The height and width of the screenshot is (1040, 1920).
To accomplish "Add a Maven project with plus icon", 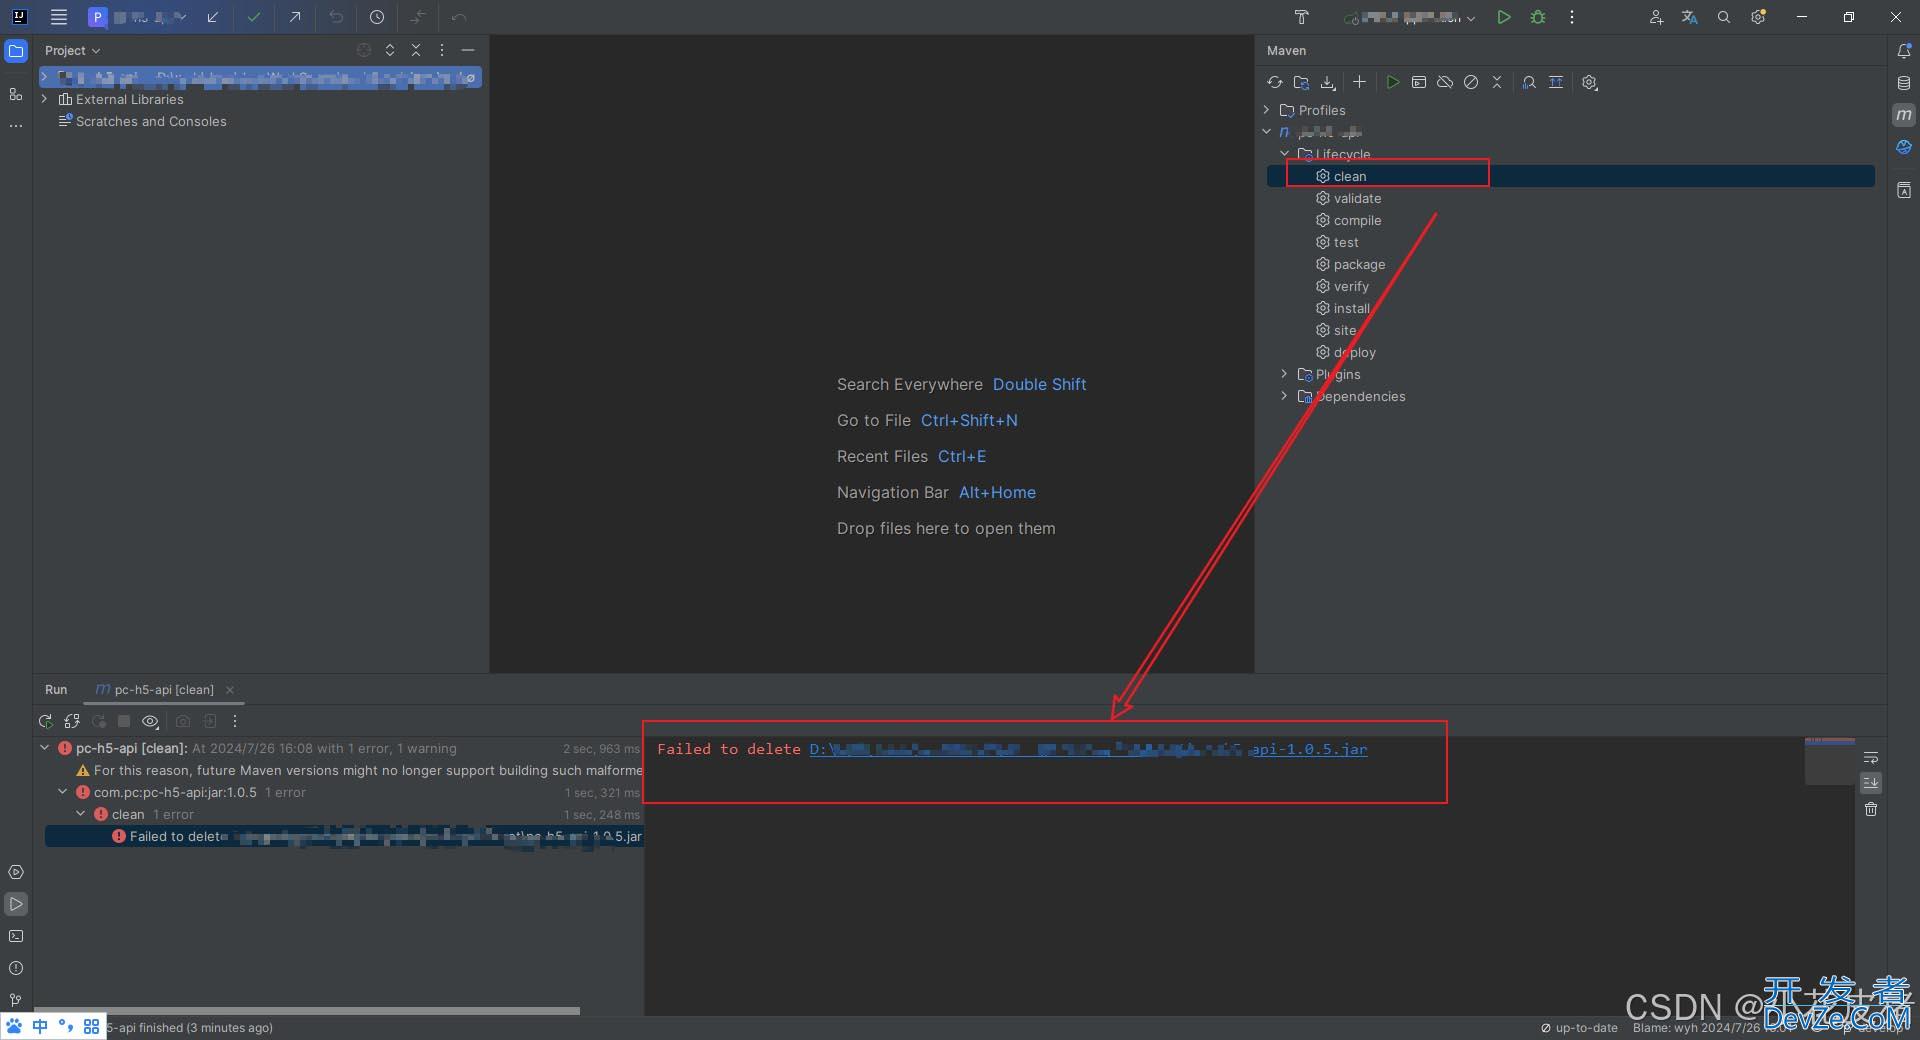I will click(1359, 82).
